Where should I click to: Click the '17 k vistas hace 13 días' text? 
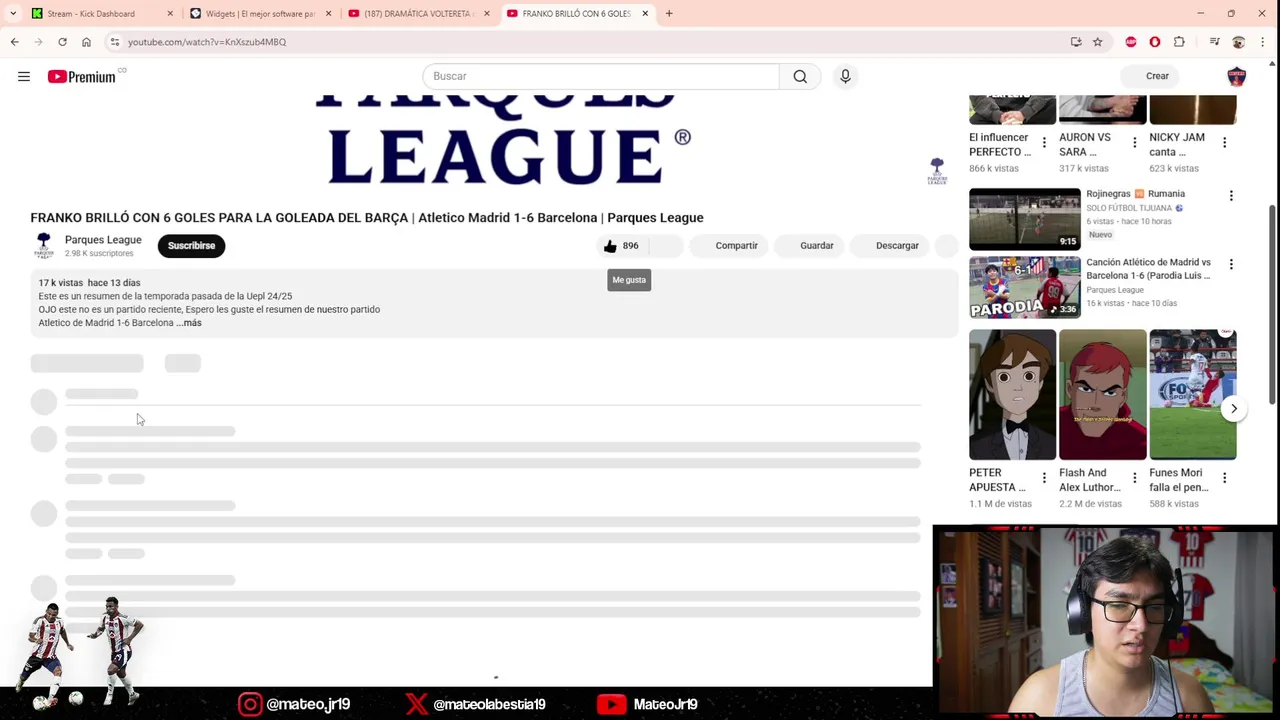89,283
